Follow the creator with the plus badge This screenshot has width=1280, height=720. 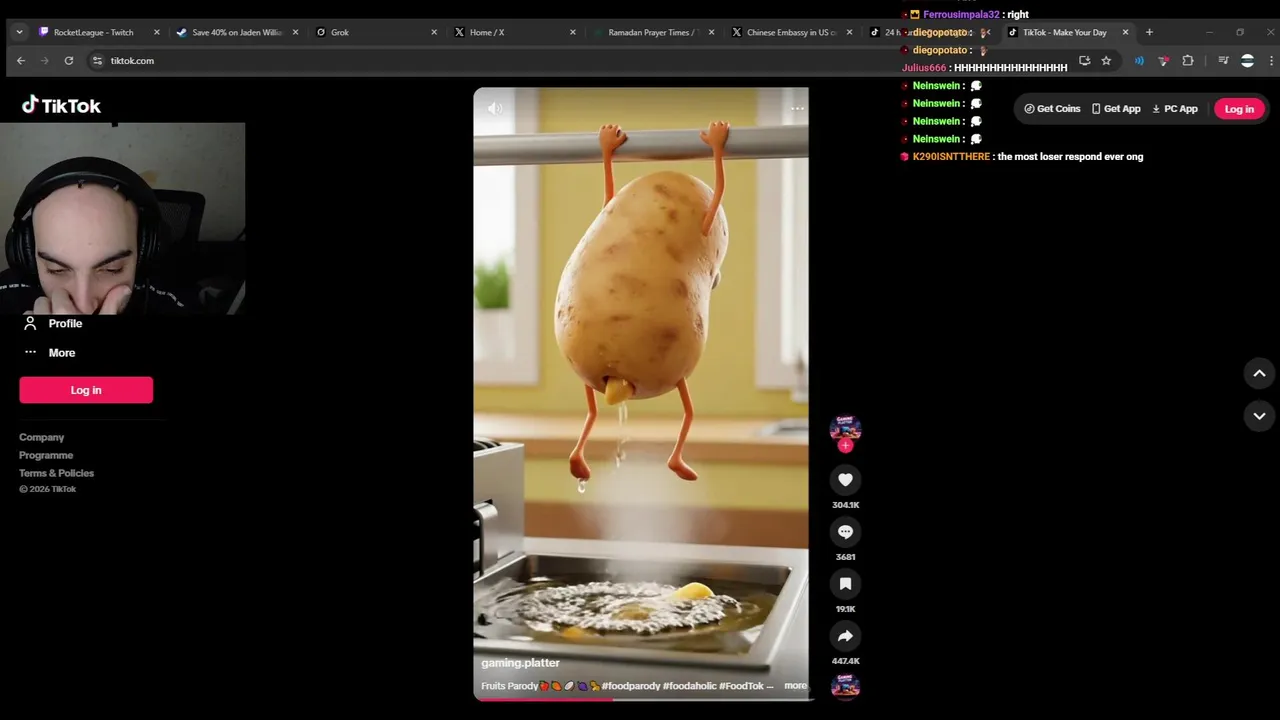845,445
